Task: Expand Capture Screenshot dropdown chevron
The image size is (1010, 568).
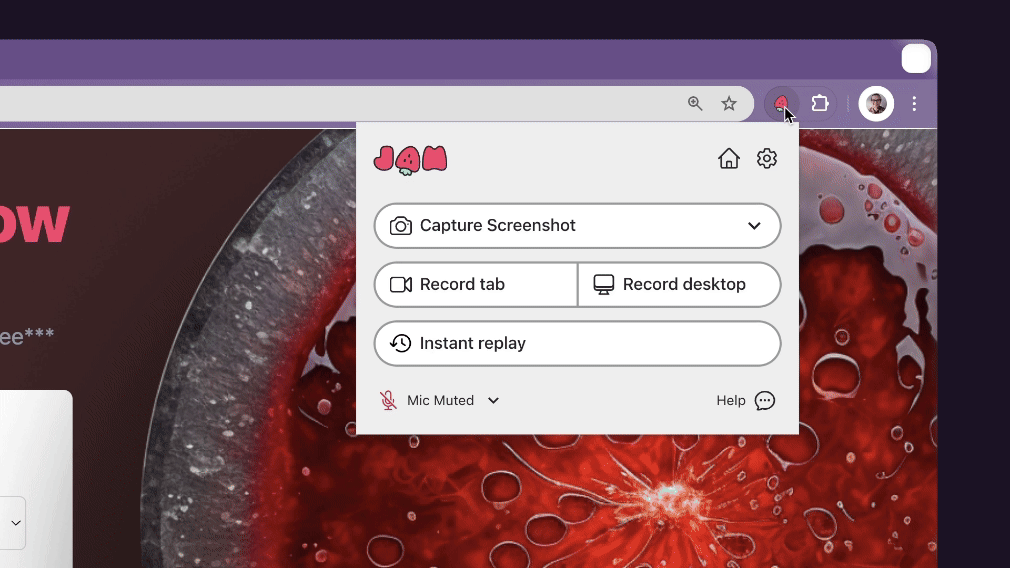Action: 754,226
